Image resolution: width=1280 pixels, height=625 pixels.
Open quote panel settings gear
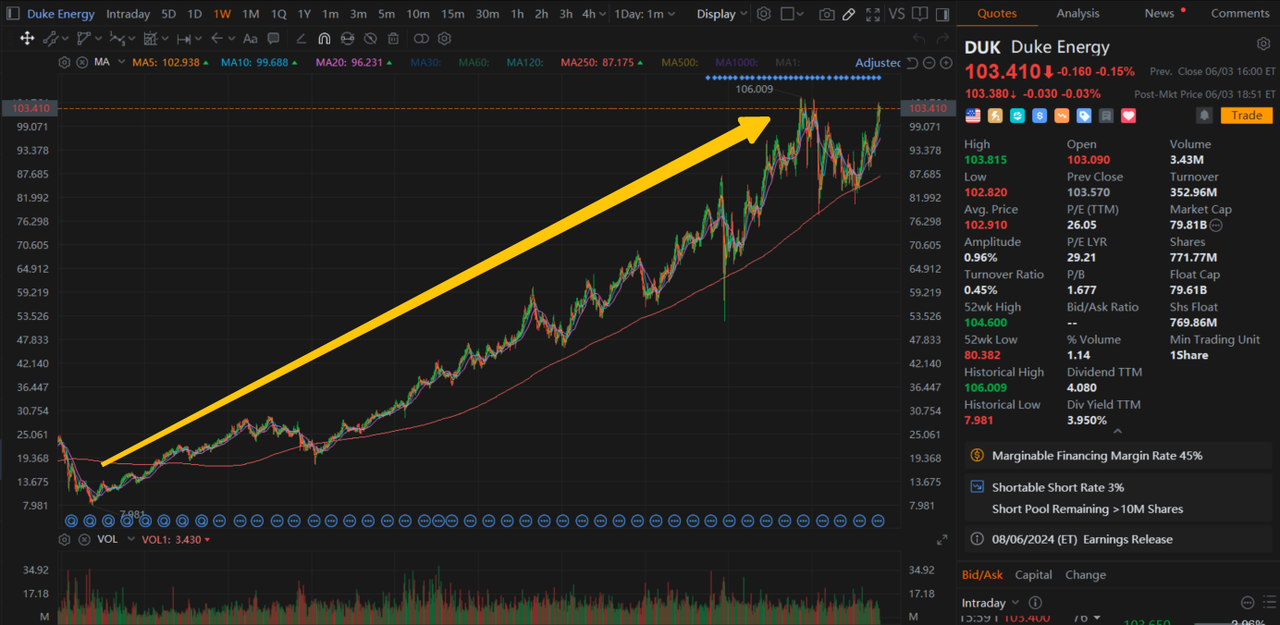click(x=1263, y=45)
